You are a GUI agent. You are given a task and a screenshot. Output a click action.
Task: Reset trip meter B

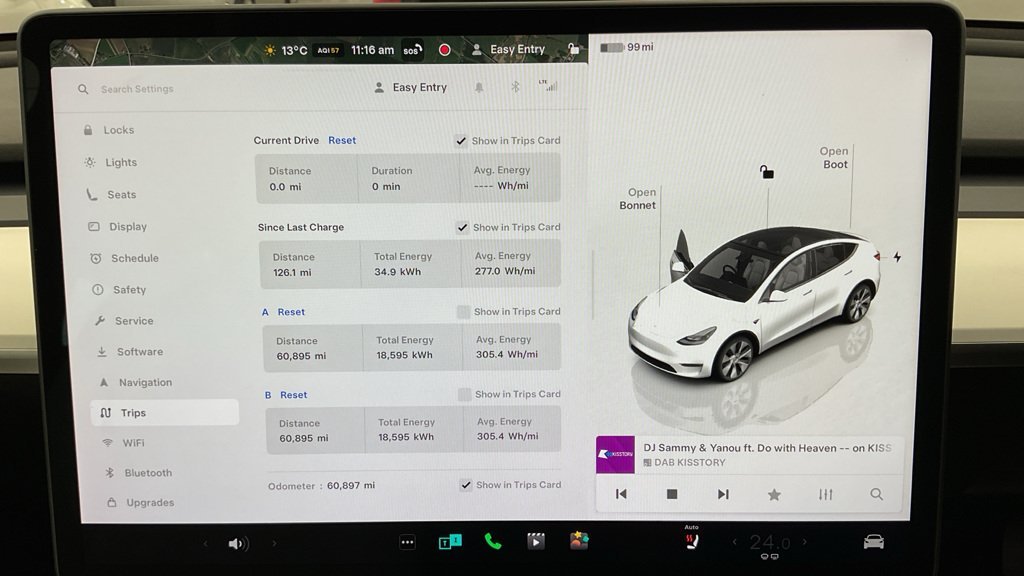click(294, 395)
